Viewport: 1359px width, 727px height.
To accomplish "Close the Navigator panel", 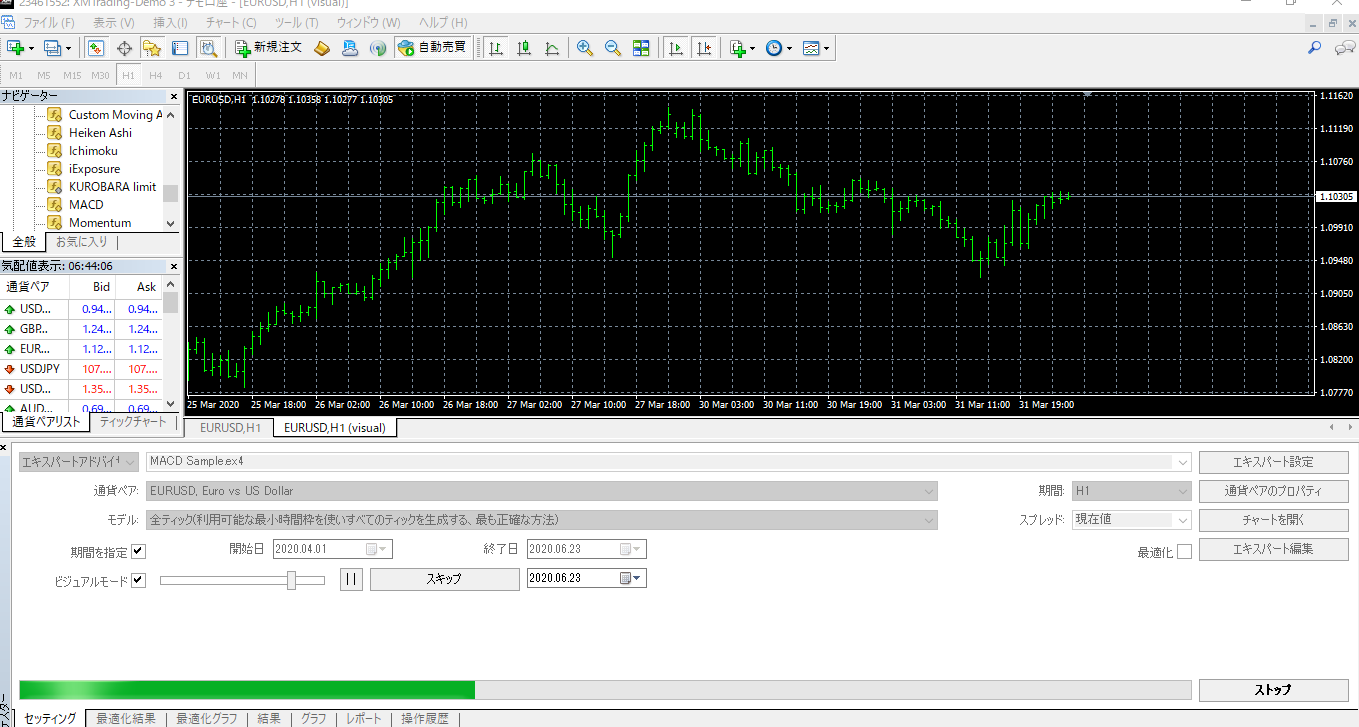I will (172, 96).
